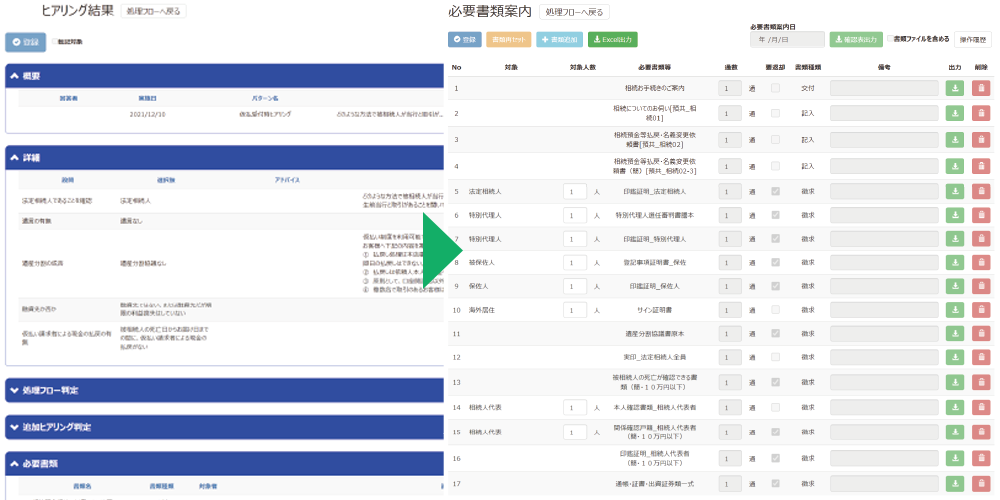Toggle the 書類ファイルを含める checkbox
This screenshot has height=500, width=1000.
[890, 40]
